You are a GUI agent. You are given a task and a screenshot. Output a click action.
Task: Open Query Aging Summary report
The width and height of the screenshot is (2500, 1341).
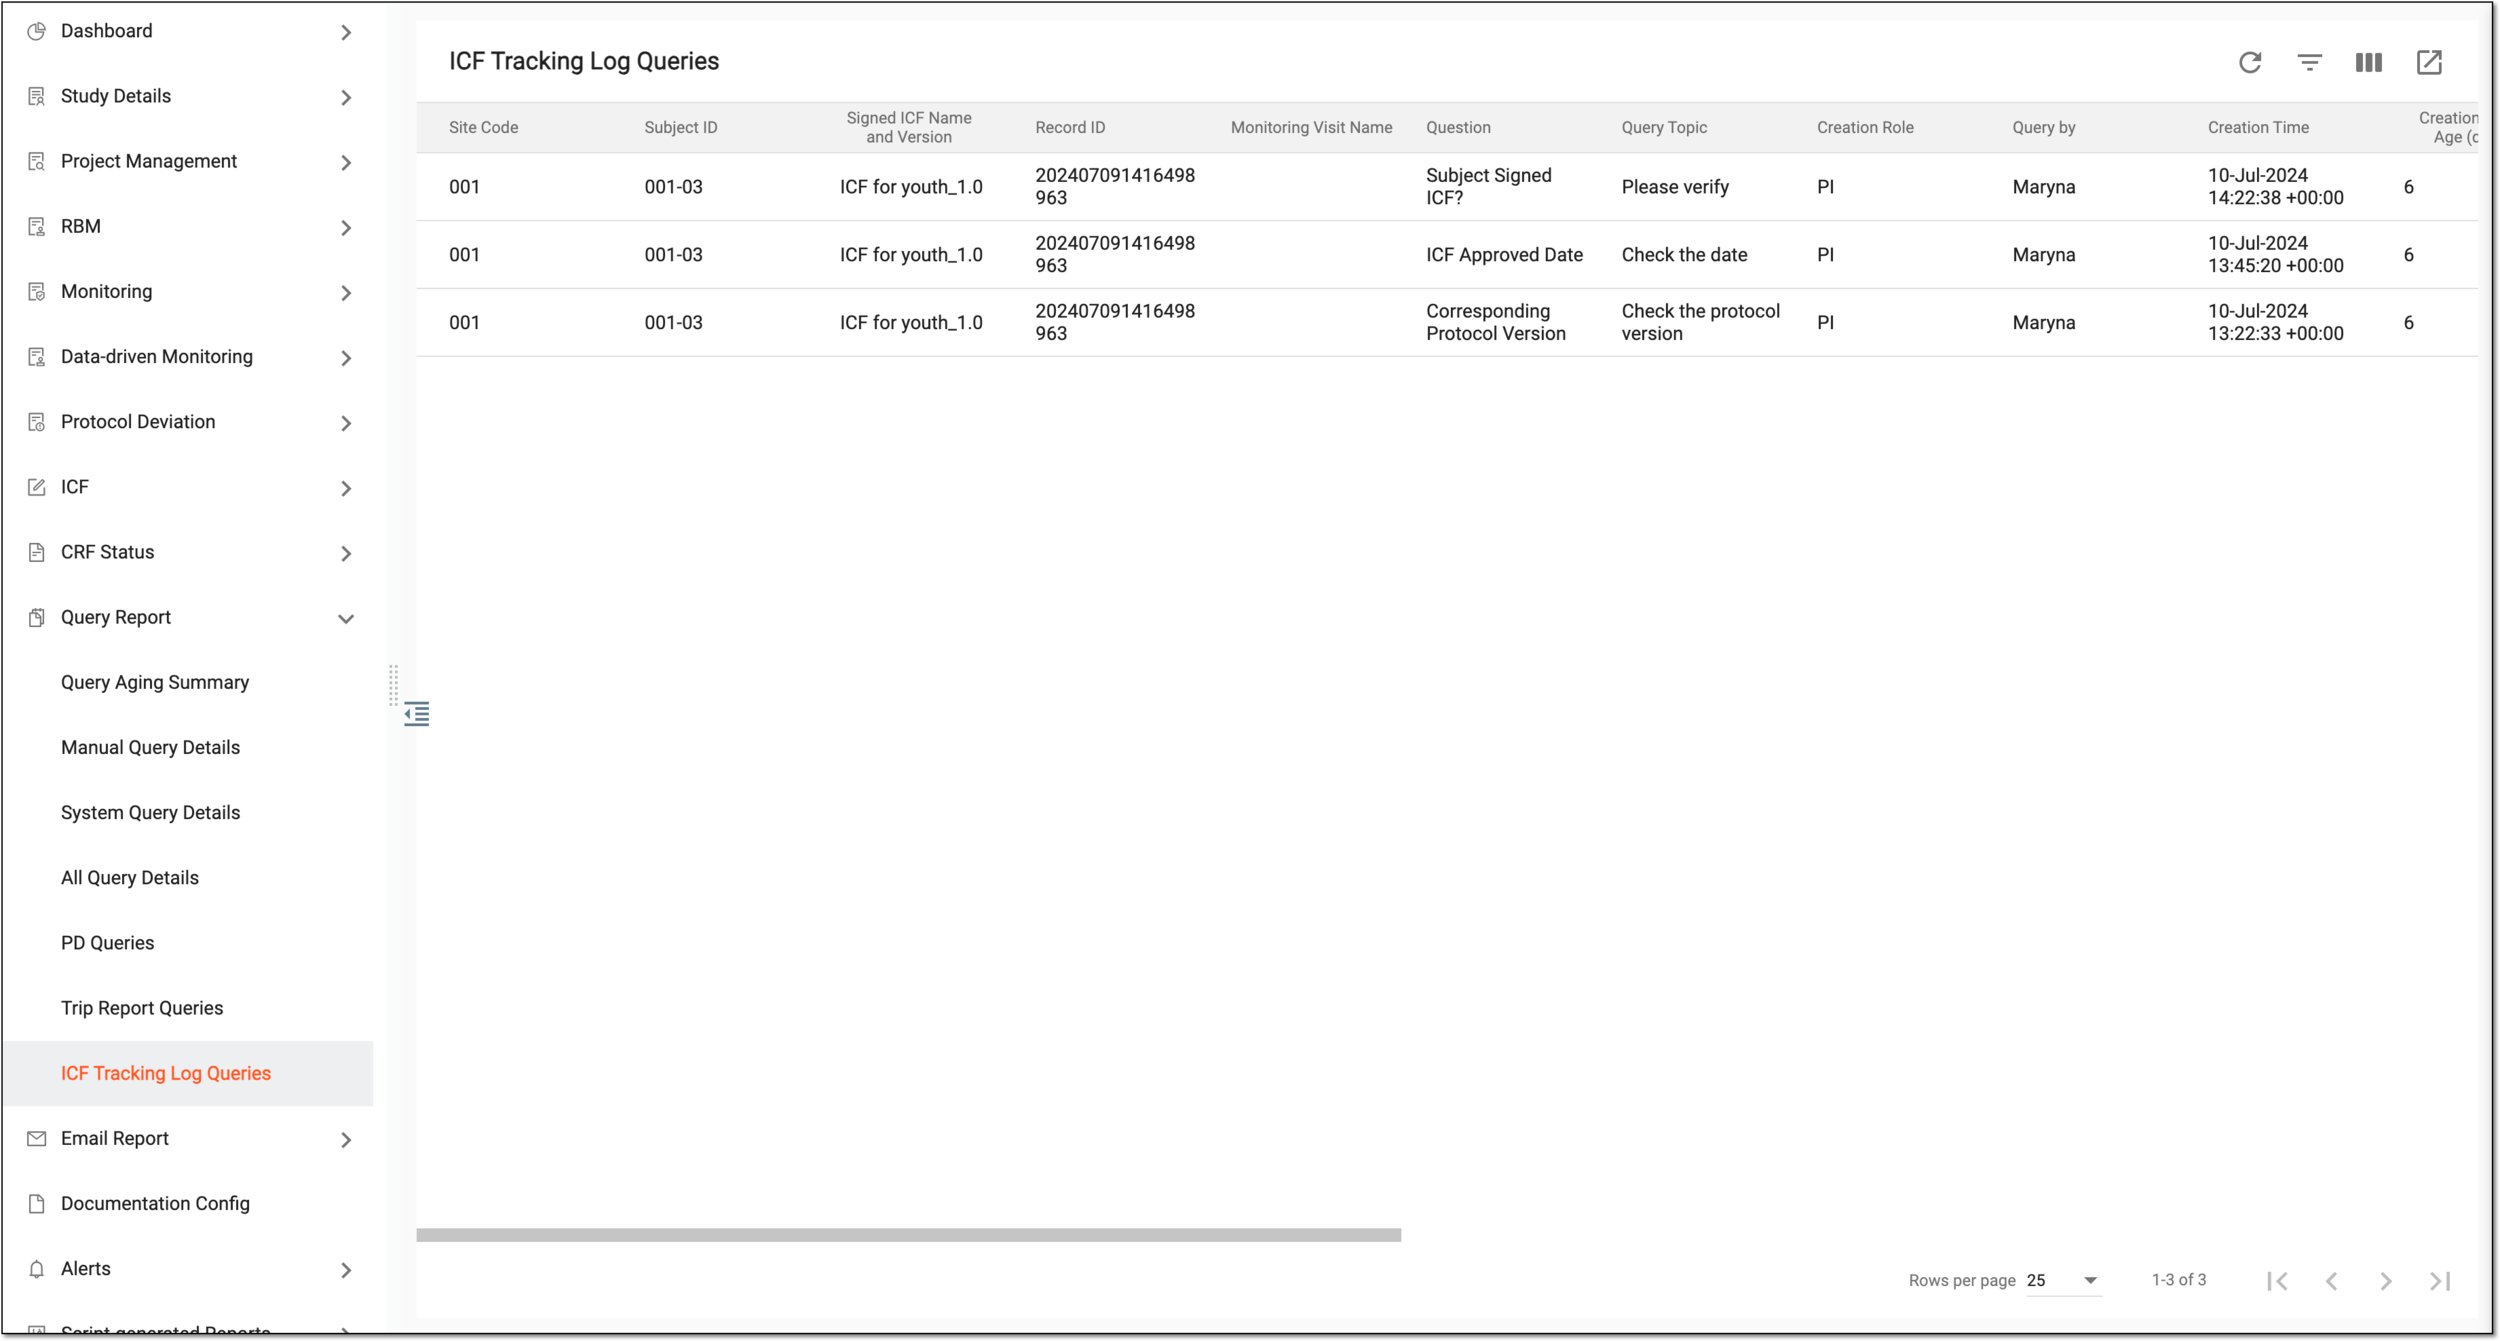pyautogui.click(x=155, y=682)
